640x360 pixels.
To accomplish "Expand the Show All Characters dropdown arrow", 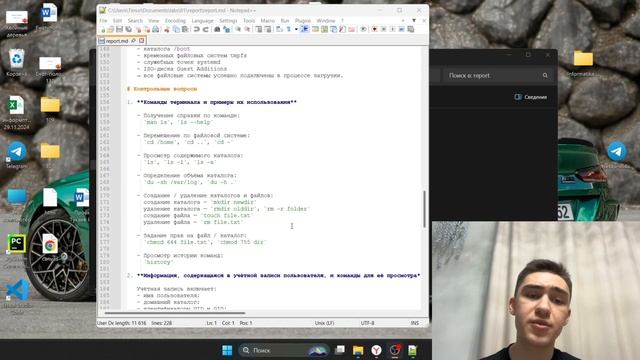I will click(x=296, y=29).
